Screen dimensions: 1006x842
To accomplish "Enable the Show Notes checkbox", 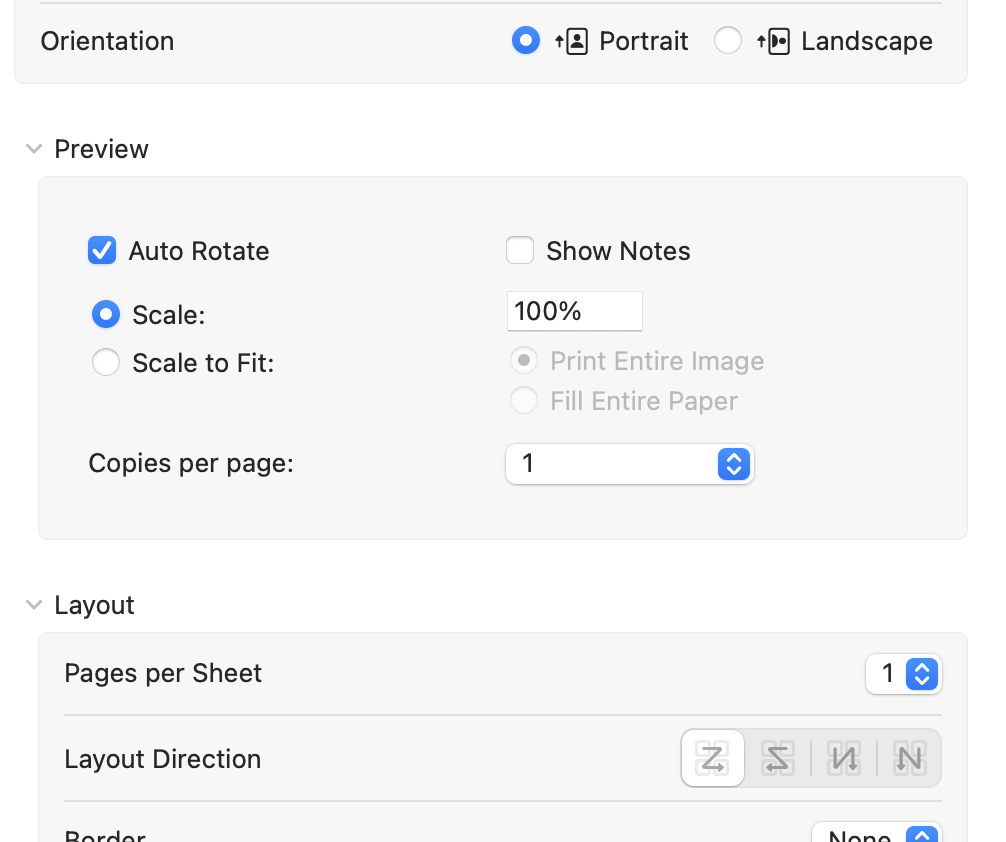I will coord(520,250).
